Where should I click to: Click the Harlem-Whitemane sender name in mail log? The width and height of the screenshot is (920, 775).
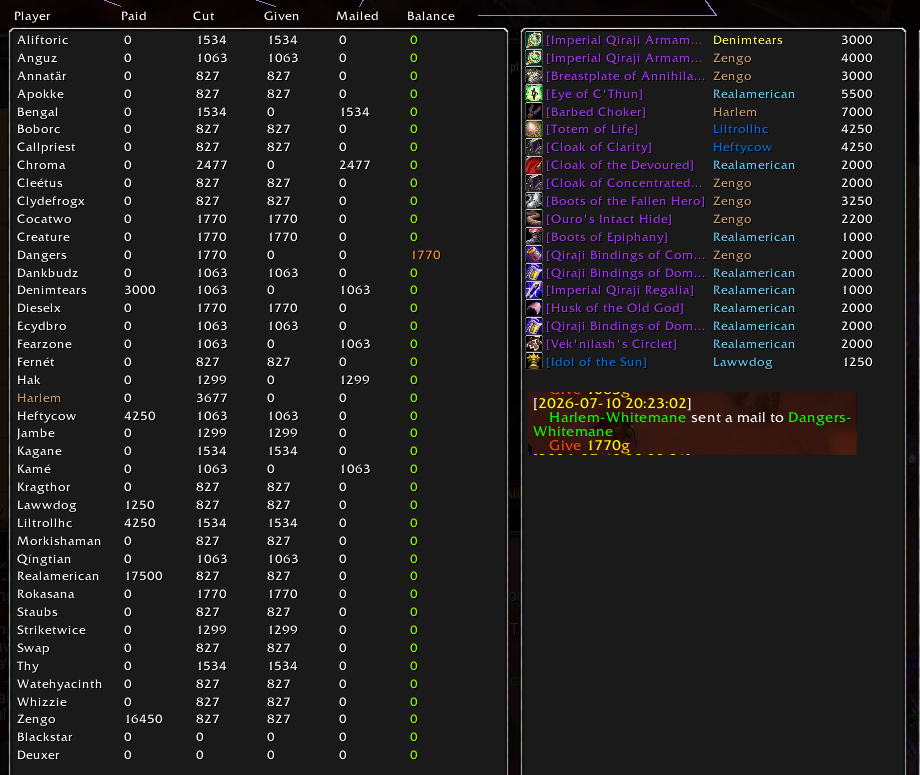pos(617,417)
